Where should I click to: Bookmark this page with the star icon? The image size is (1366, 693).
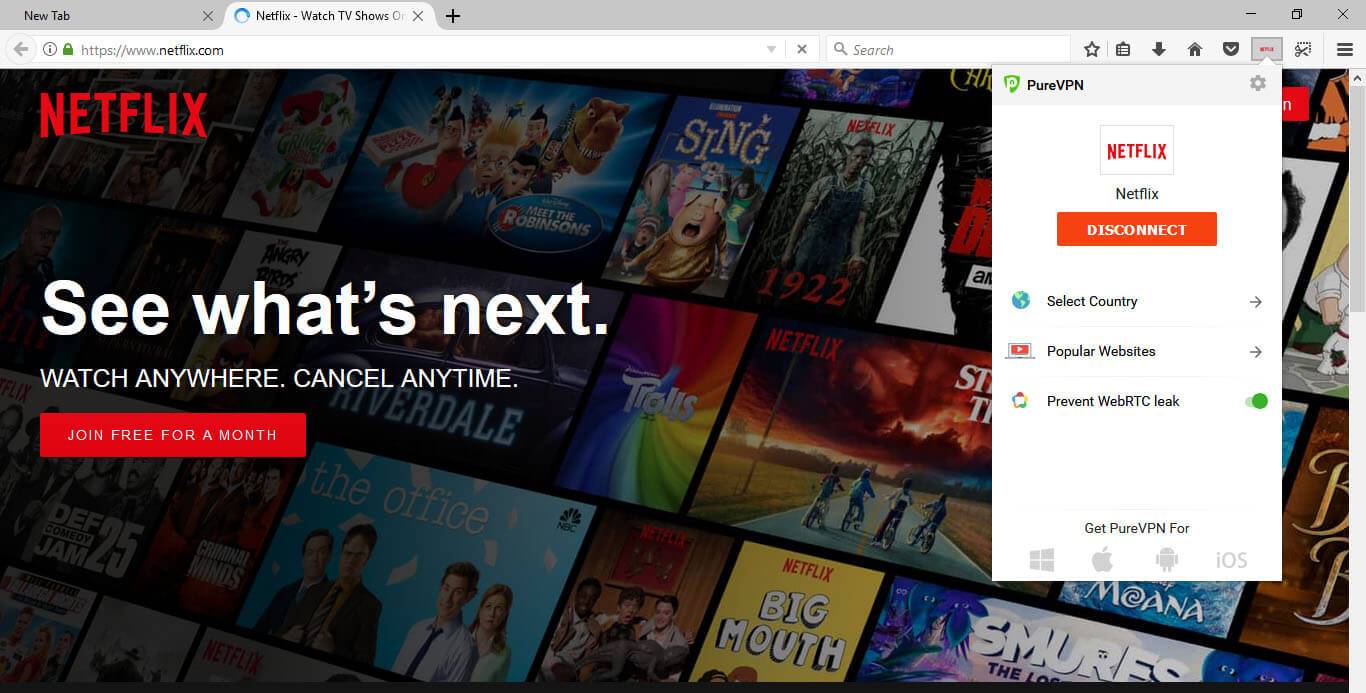(1092, 49)
